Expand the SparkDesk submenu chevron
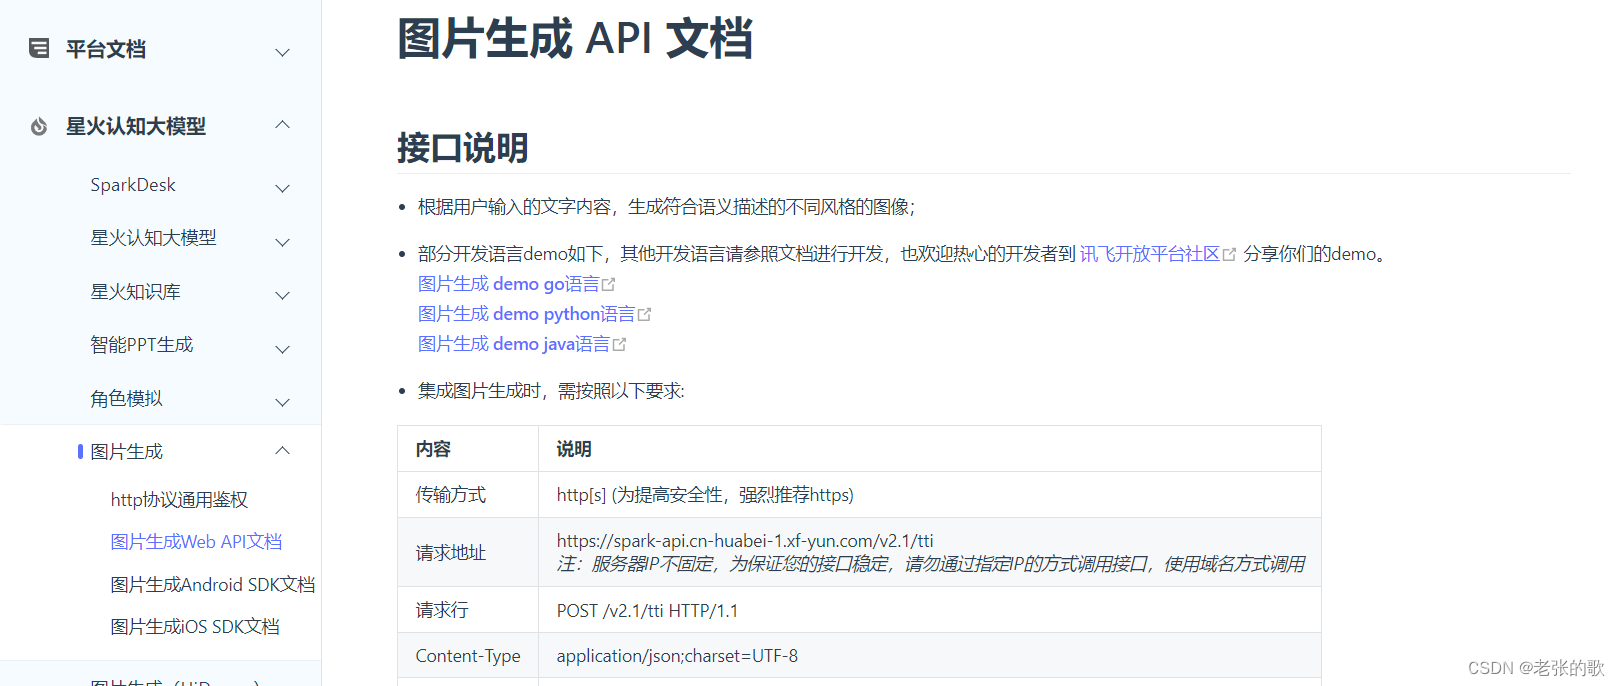The image size is (1620, 686). (x=283, y=188)
